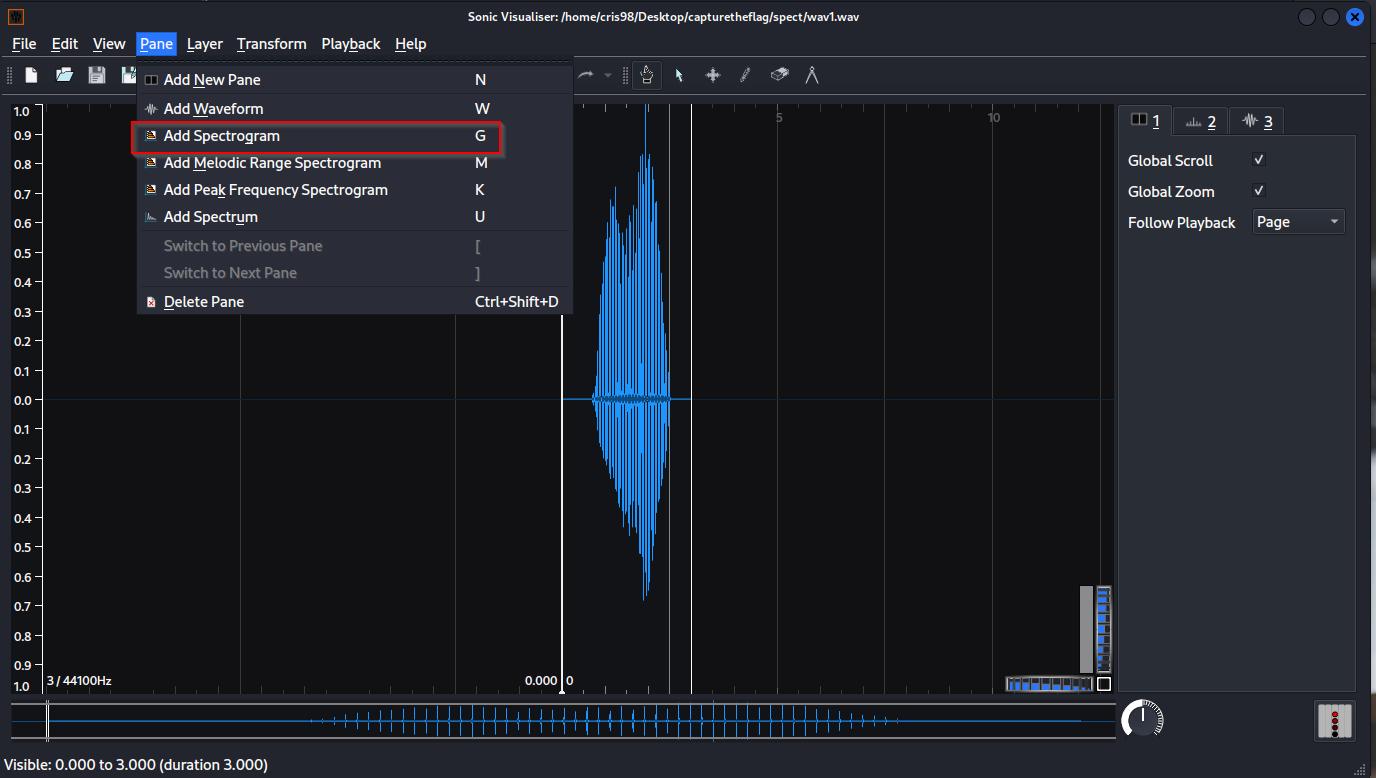The width and height of the screenshot is (1376, 778).
Task: Choose Add Melodic Range Spectrogram
Action: point(354,163)
